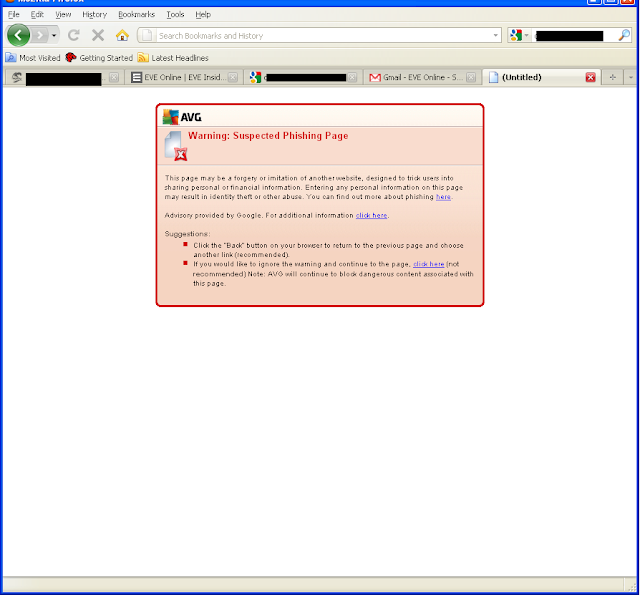
Task: Open the Most Visited bookmarks folder
Action: tap(33, 58)
